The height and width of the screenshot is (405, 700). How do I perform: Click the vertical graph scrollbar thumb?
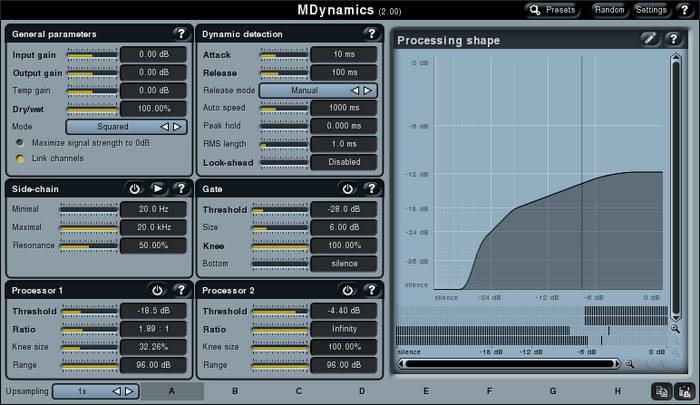[x=675, y=188]
